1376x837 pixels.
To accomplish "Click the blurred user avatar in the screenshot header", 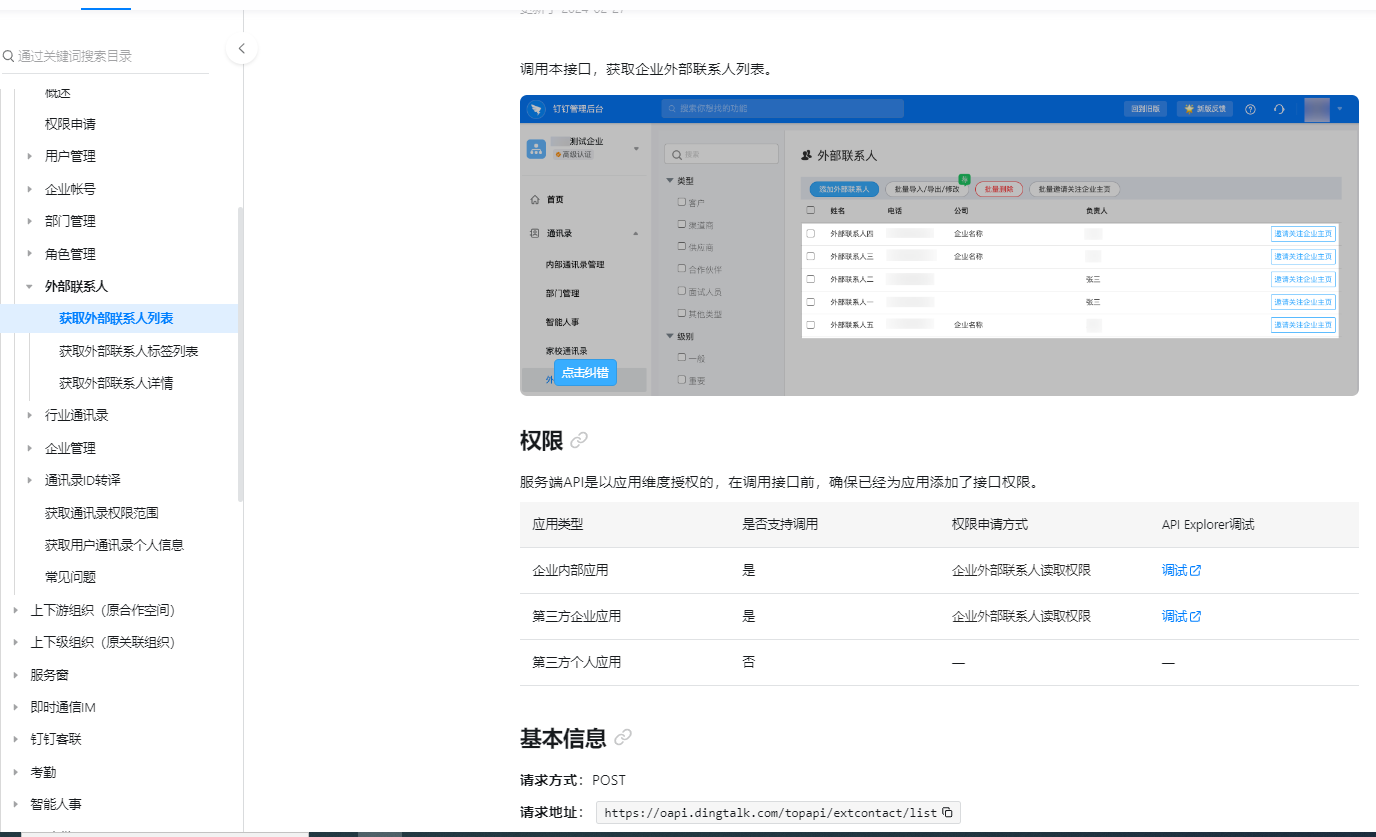I will 1317,109.
